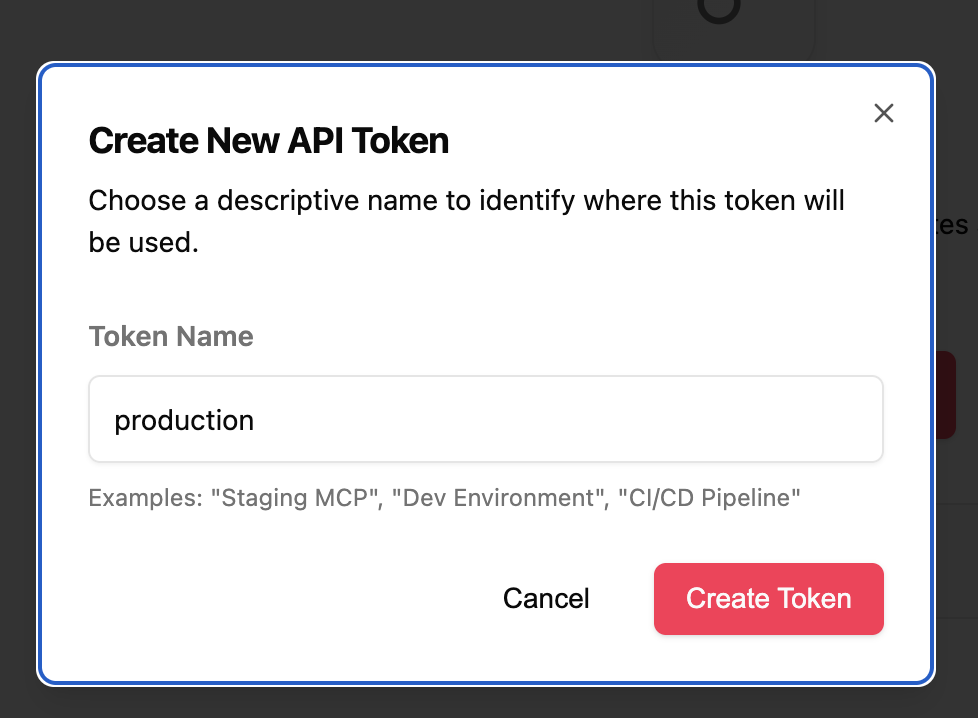Select the production token name value
The height and width of the screenshot is (718, 978).
184,420
